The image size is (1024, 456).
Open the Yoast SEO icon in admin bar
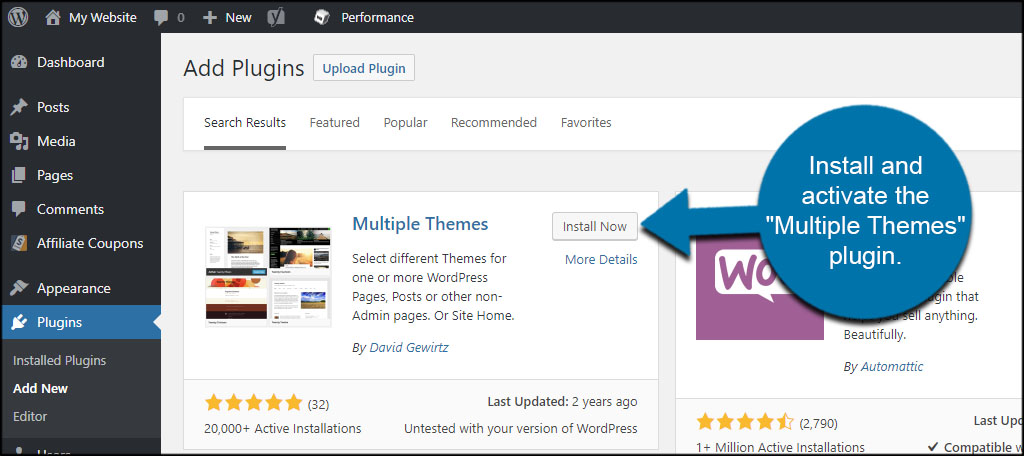(x=276, y=18)
